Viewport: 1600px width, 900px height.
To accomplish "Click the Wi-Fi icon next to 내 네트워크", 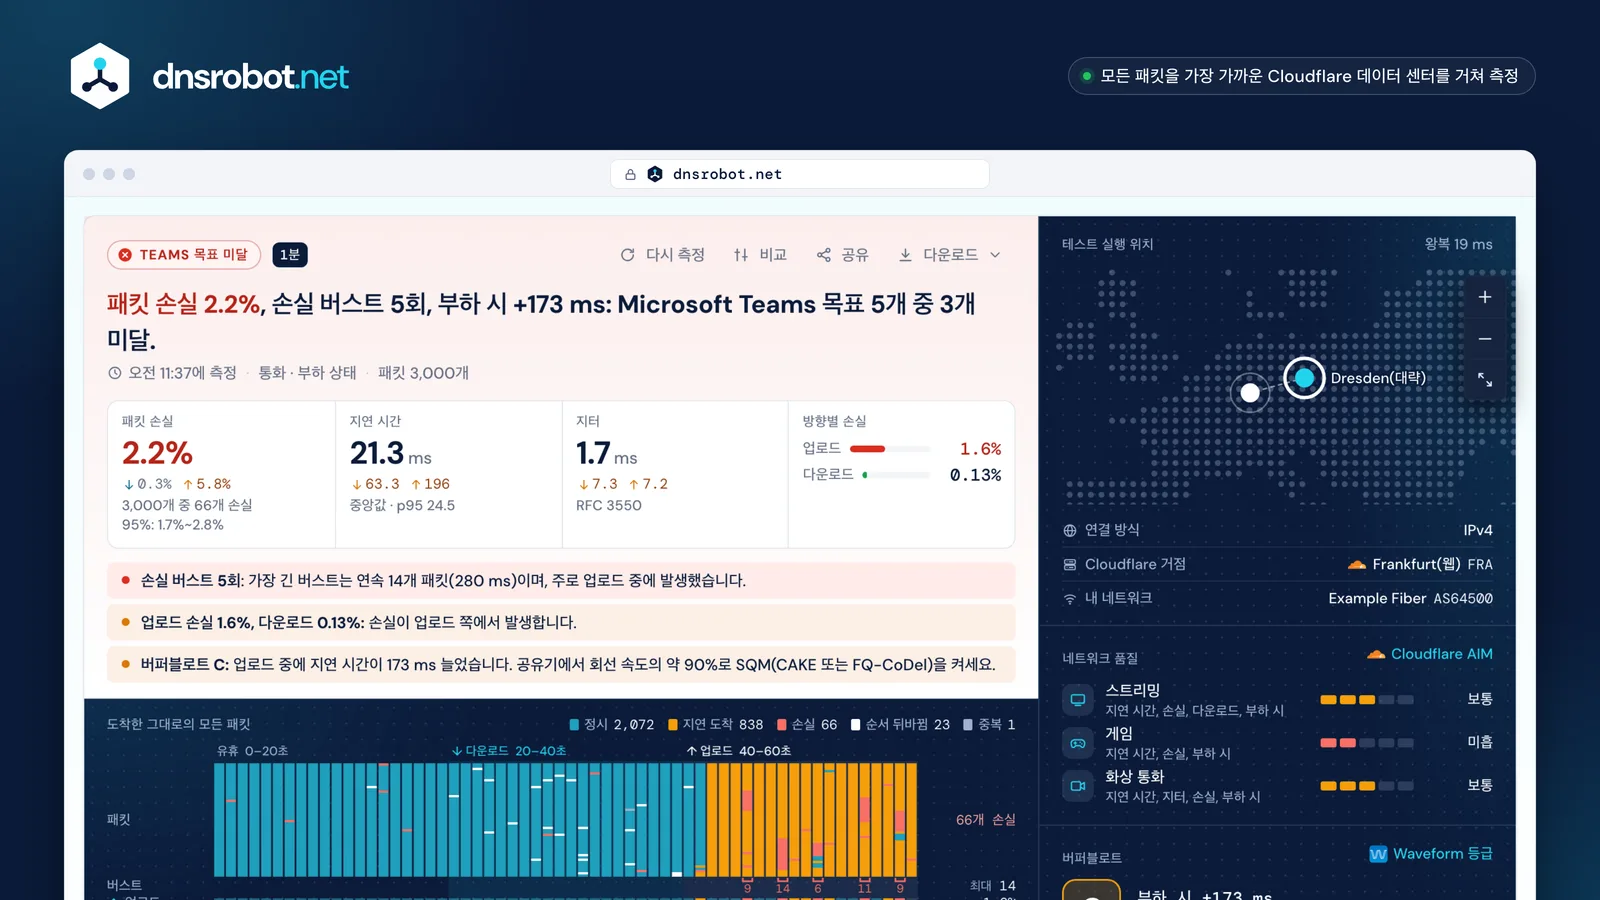I will coord(1070,598).
